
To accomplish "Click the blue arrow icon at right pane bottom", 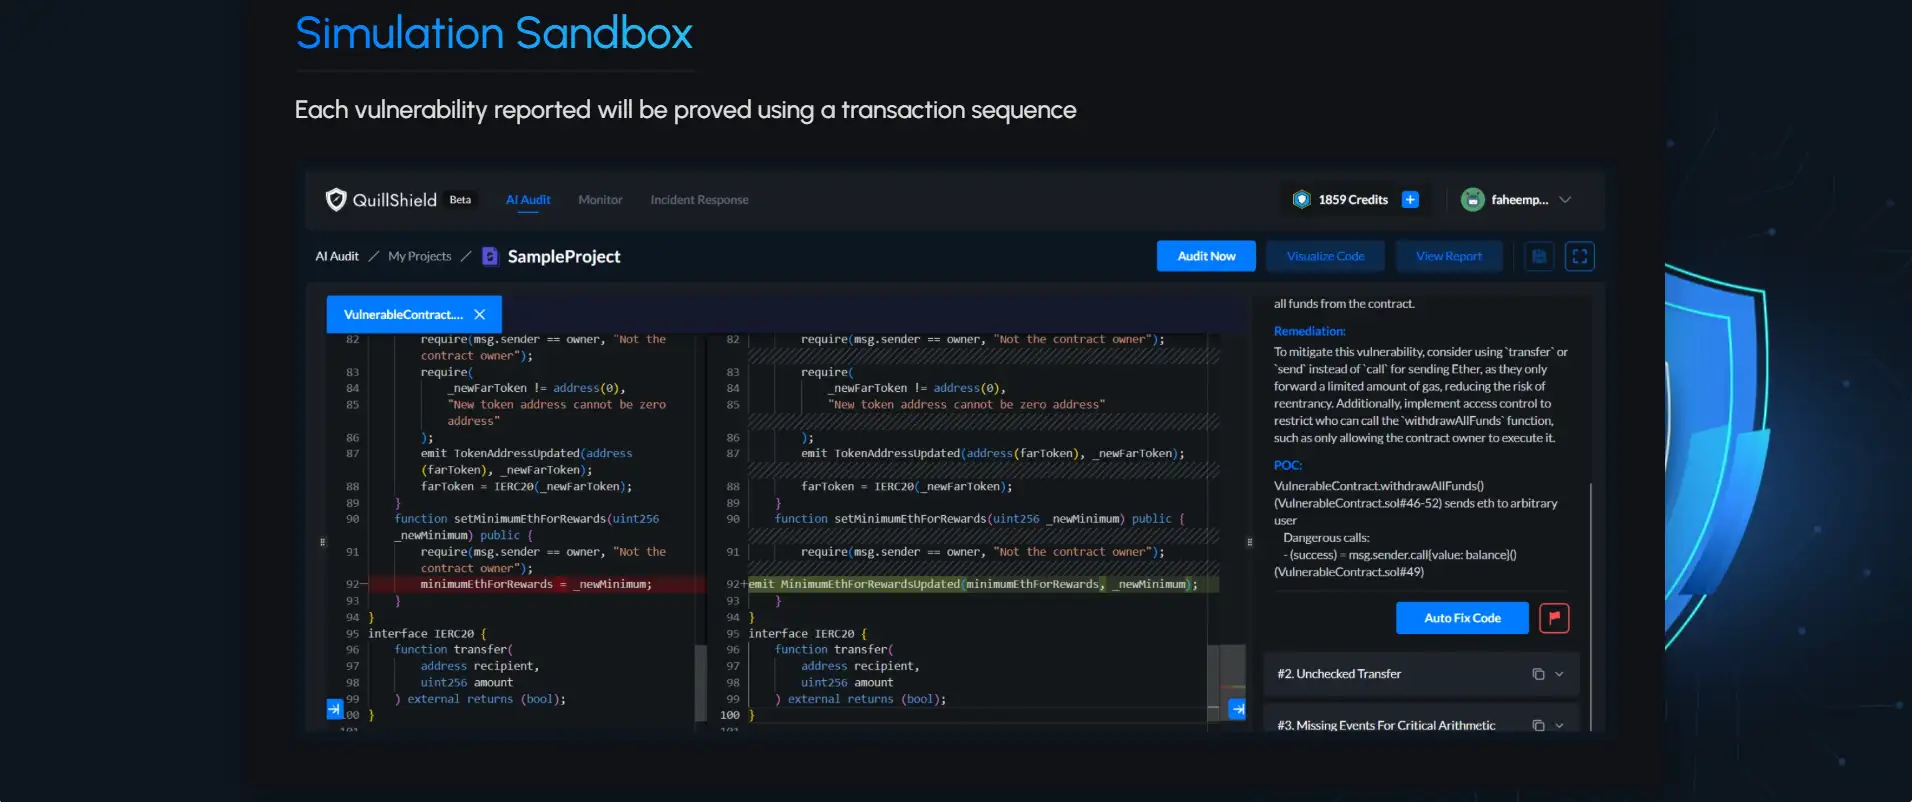I will point(1237,709).
